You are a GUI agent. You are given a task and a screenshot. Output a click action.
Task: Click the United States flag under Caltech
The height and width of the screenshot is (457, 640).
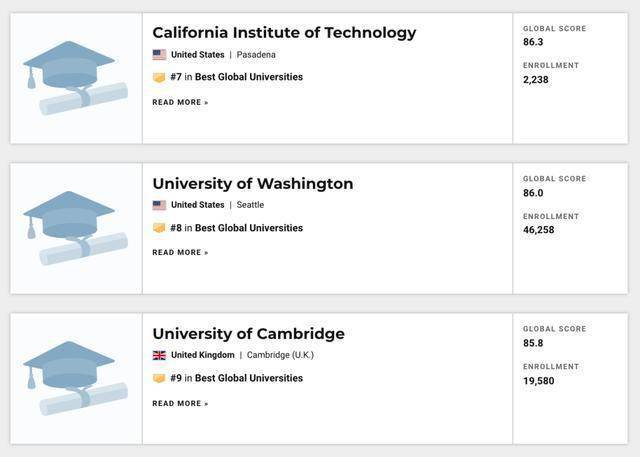159,55
